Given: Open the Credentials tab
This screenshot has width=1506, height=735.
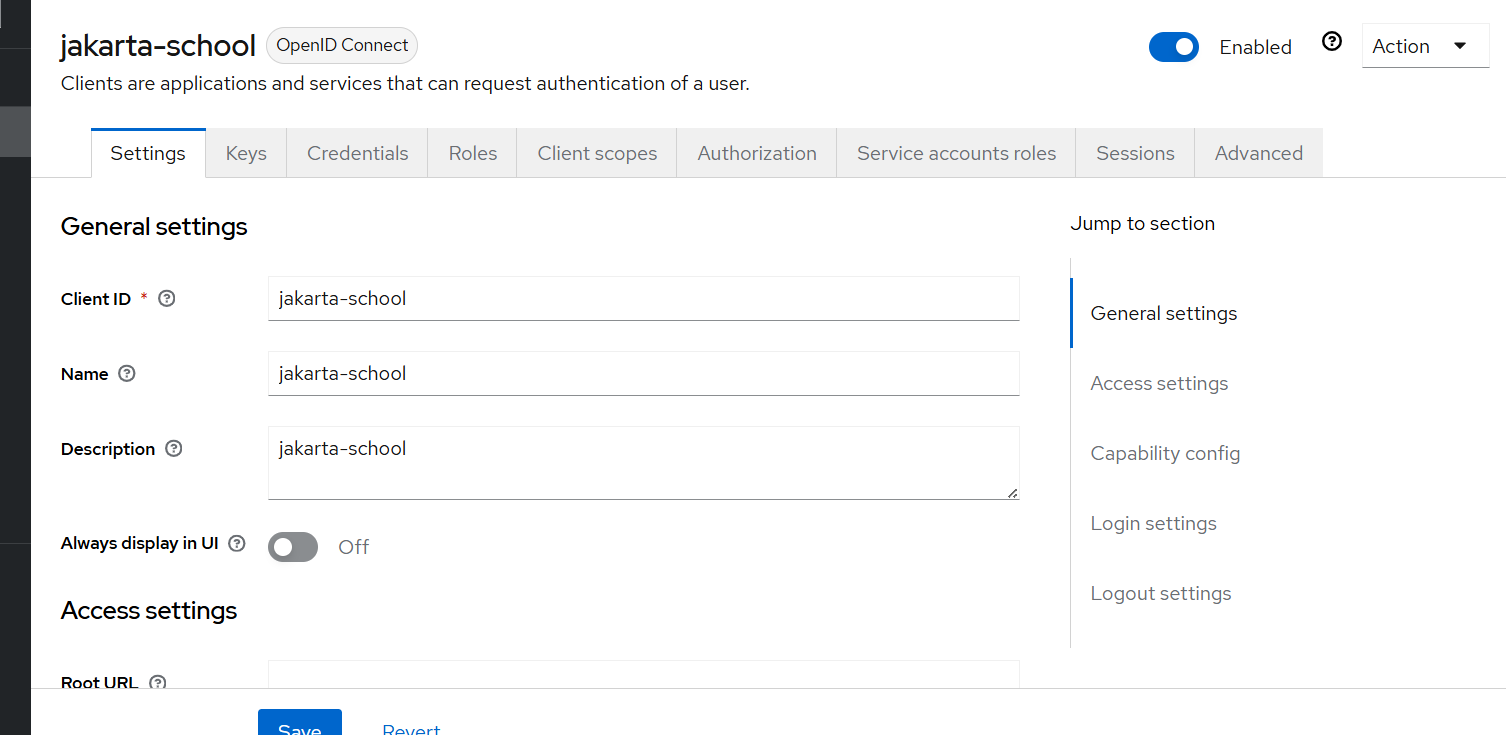Looking at the screenshot, I should [358, 153].
